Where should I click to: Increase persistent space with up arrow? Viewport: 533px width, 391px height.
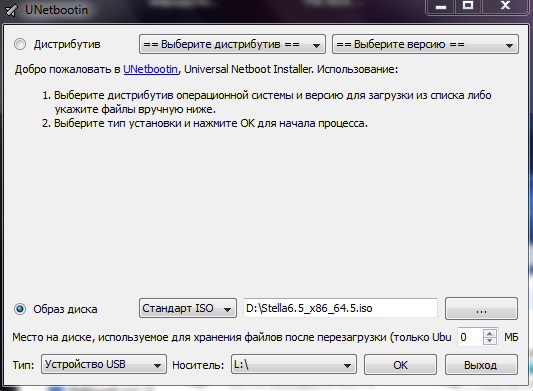pyautogui.click(x=489, y=333)
